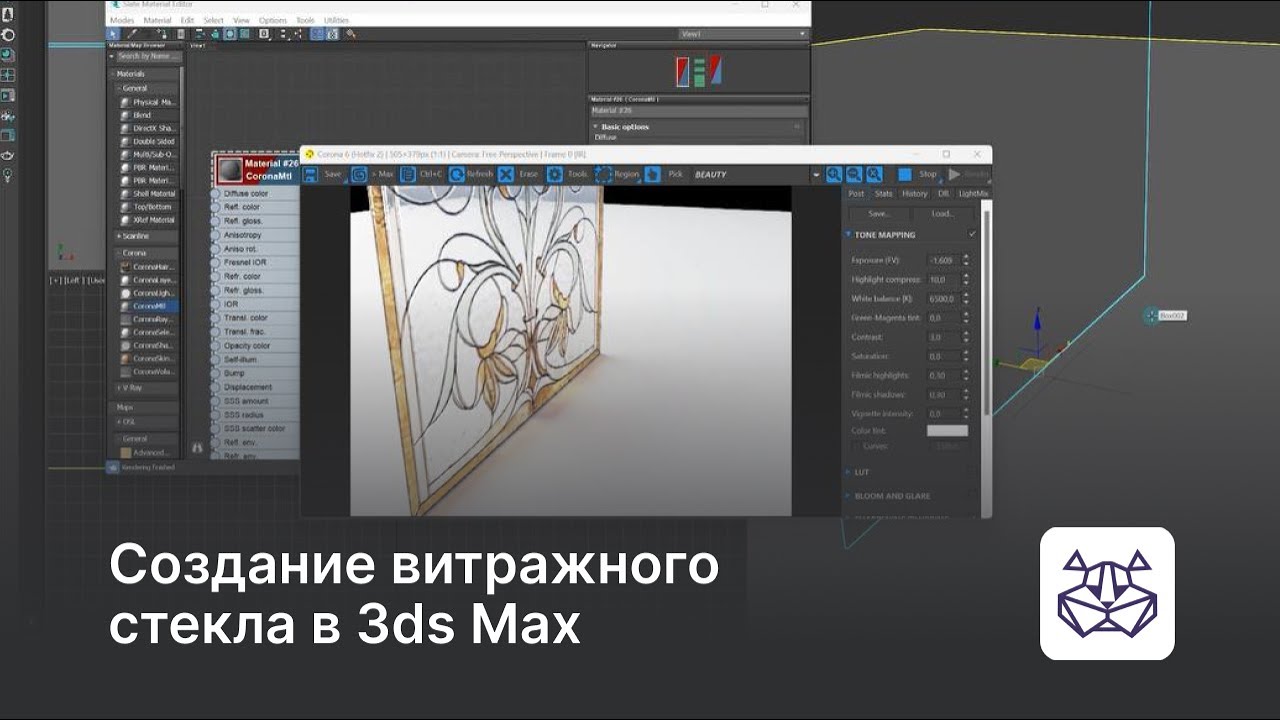Click the binoculars icon below node view
Image resolution: width=1280 pixels, height=720 pixels.
tap(197, 449)
